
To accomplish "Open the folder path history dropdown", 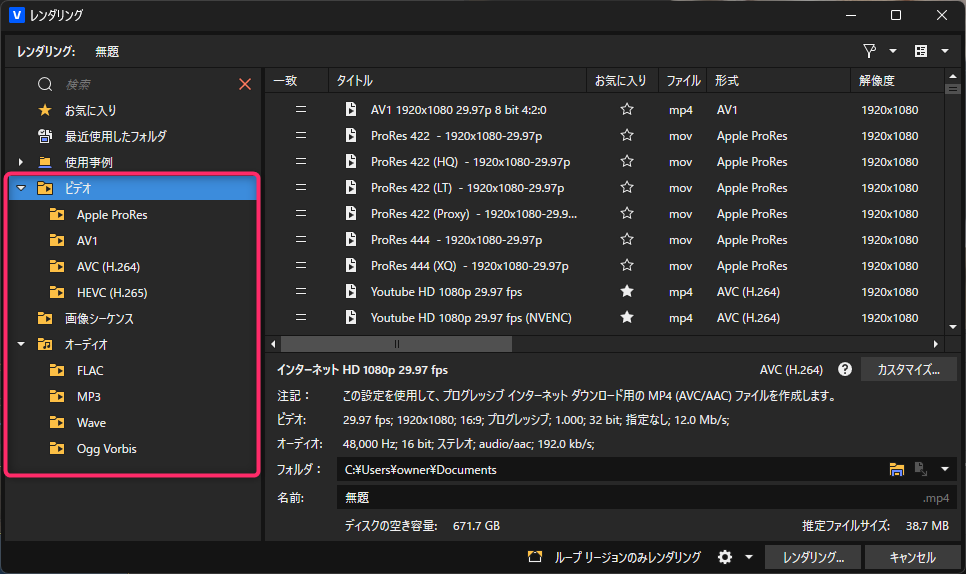I will (x=945, y=470).
